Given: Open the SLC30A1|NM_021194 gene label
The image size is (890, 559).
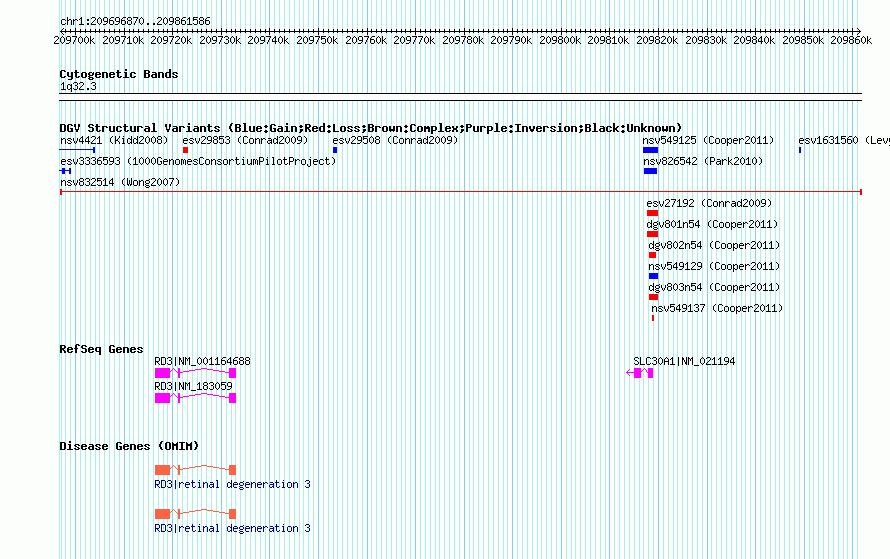Looking at the screenshot, I should tap(685, 361).
